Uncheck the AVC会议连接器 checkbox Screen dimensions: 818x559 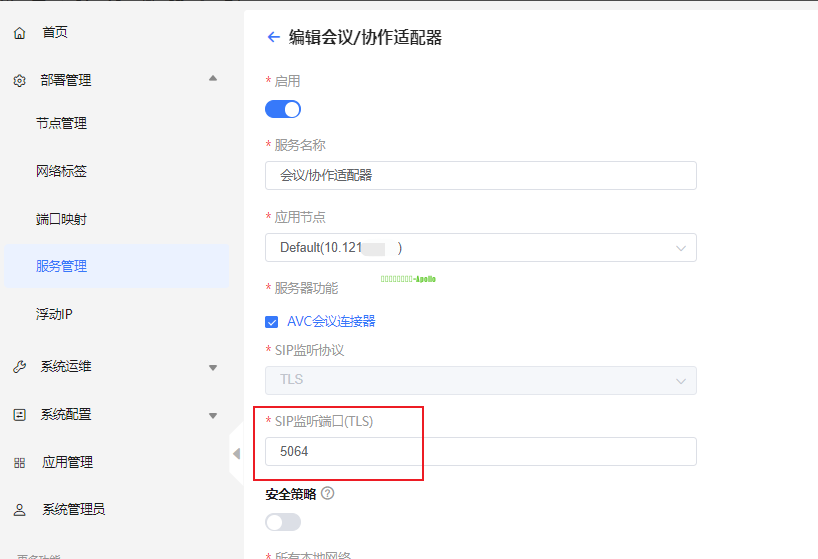point(271,322)
